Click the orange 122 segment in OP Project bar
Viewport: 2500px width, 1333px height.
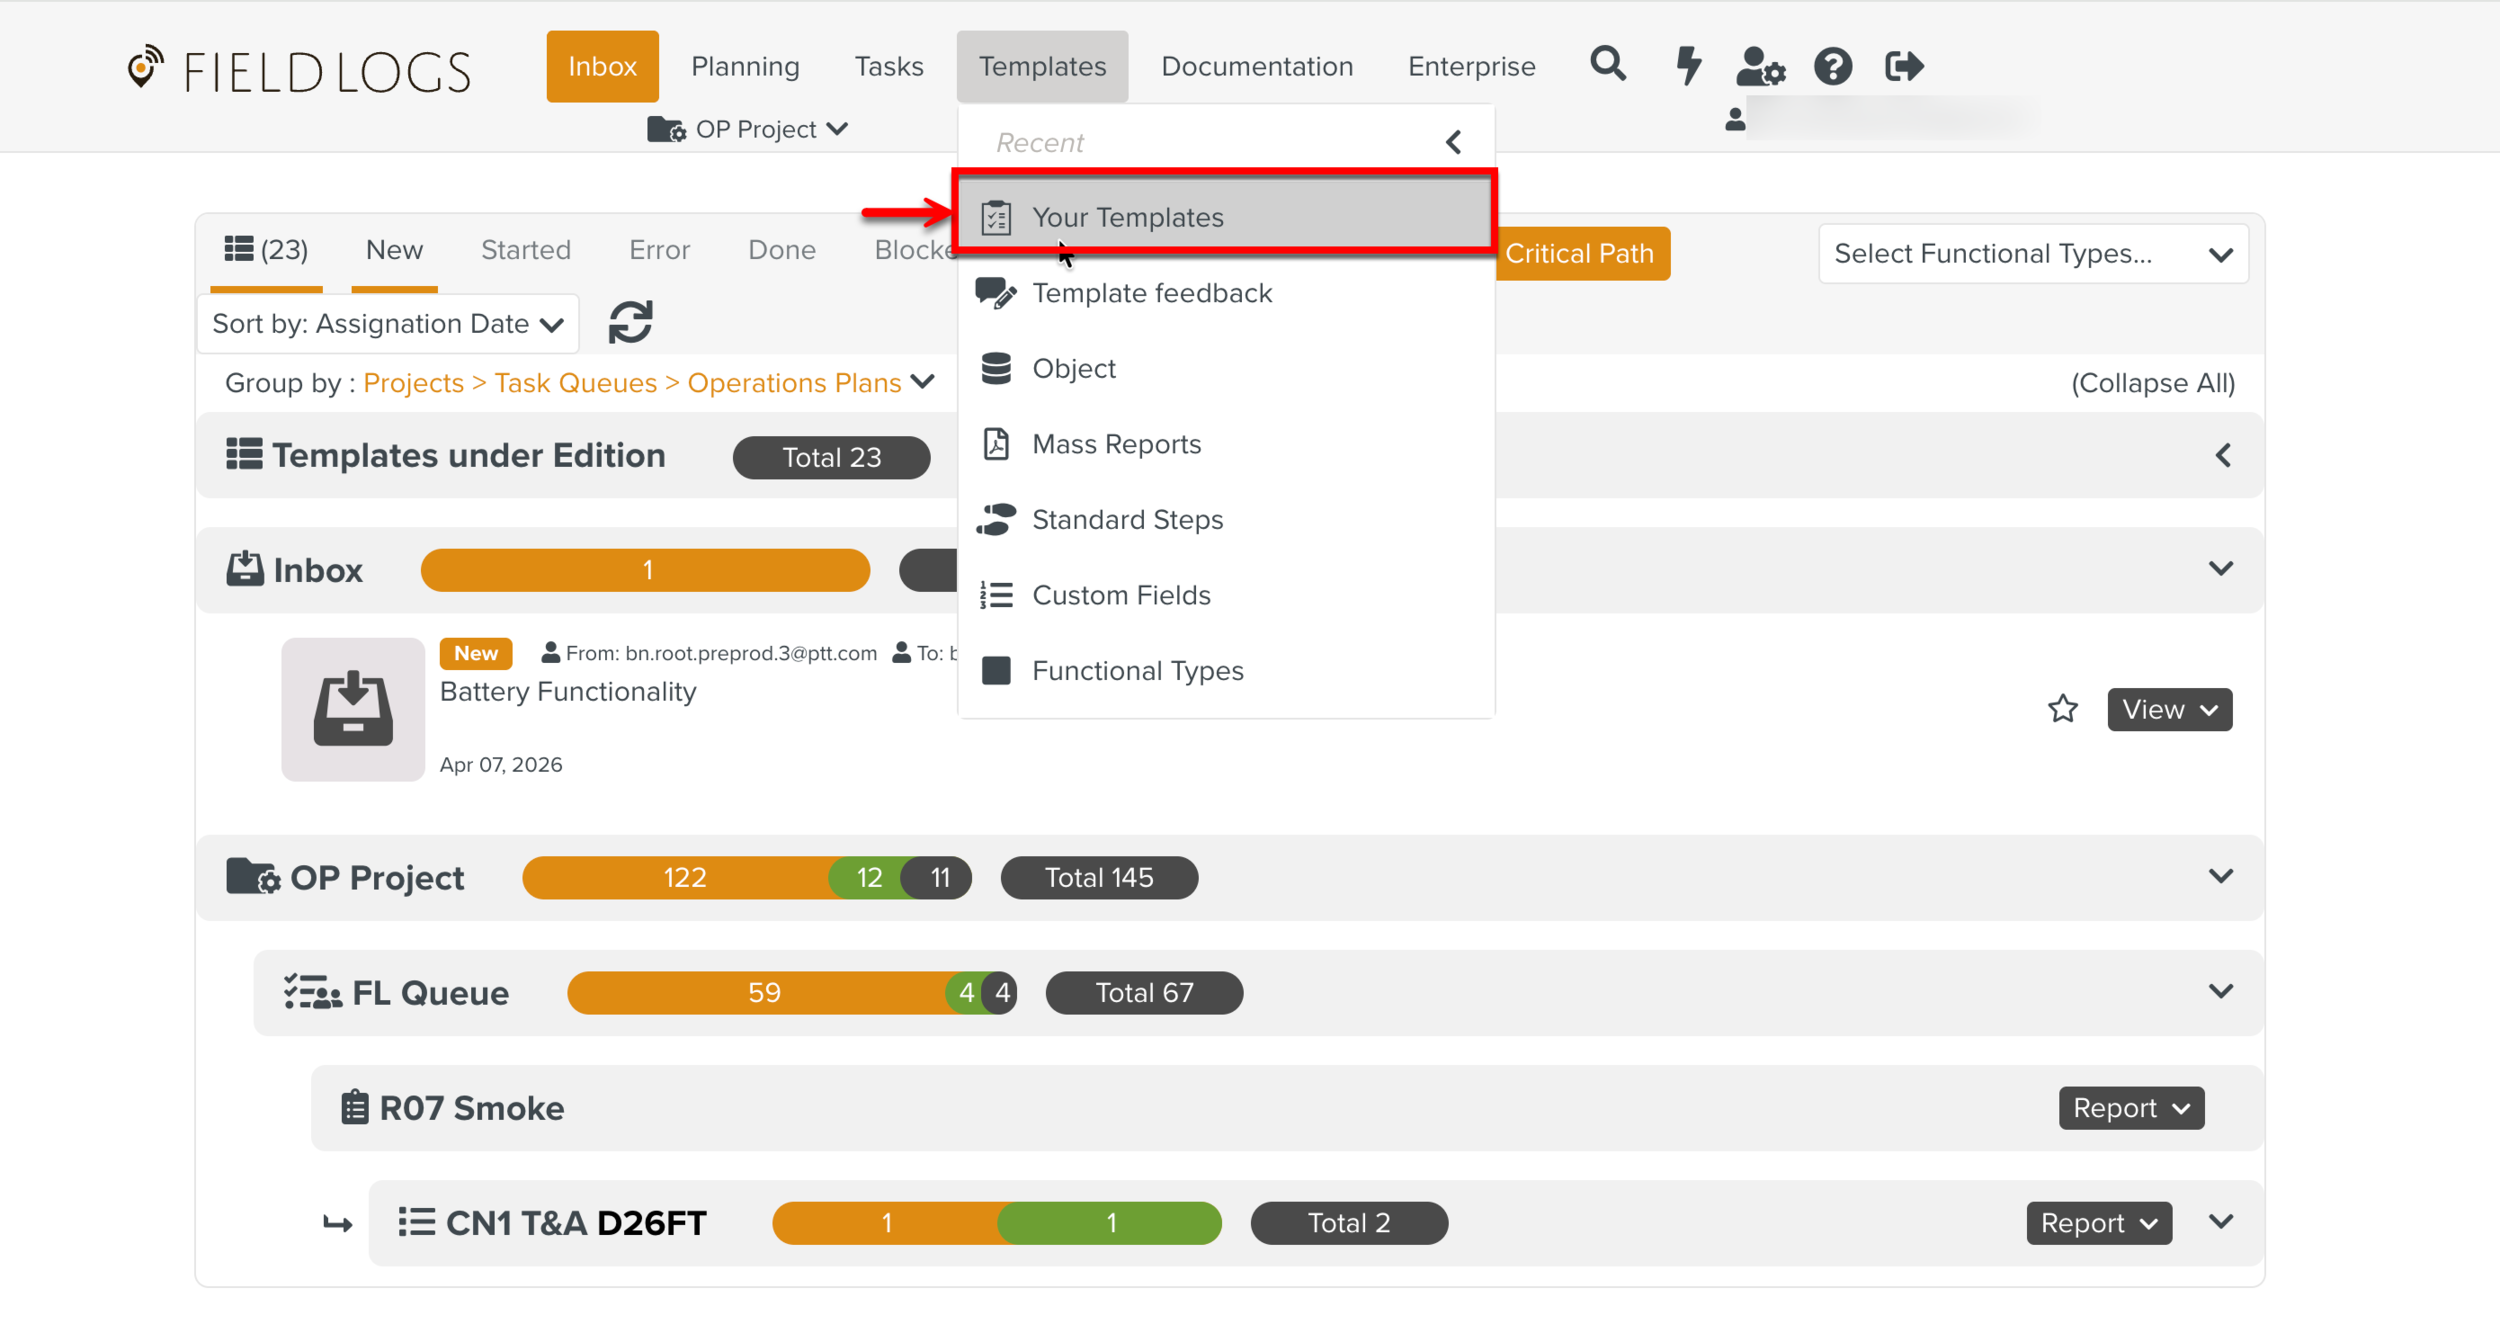pyautogui.click(x=684, y=878)
